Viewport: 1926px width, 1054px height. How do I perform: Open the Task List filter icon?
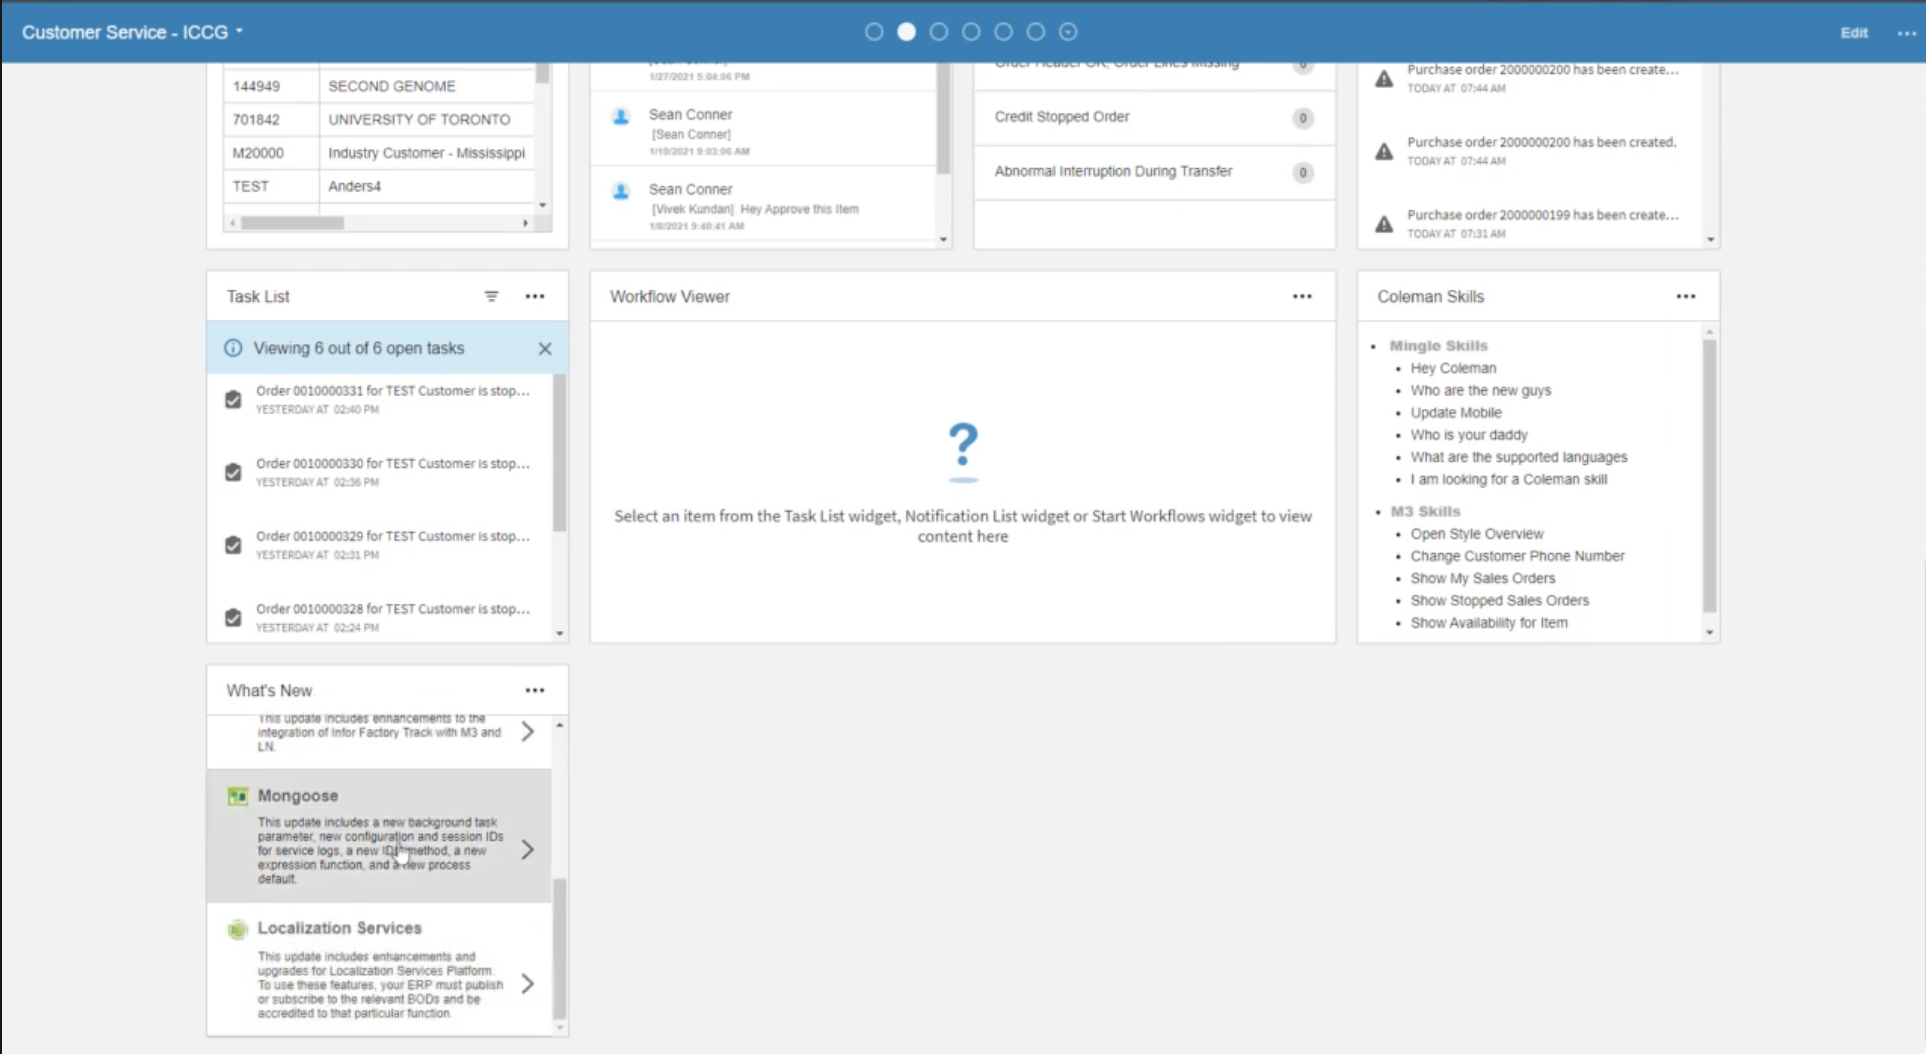tap(491, 296)
